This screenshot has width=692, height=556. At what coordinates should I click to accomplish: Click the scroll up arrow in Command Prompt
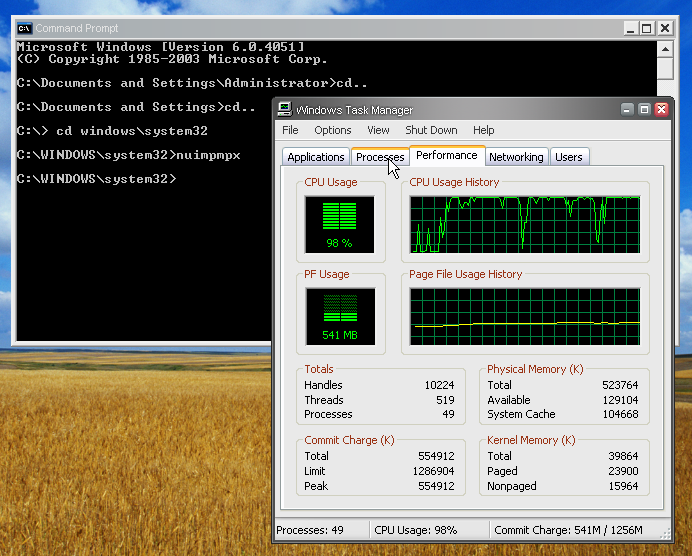665,49
